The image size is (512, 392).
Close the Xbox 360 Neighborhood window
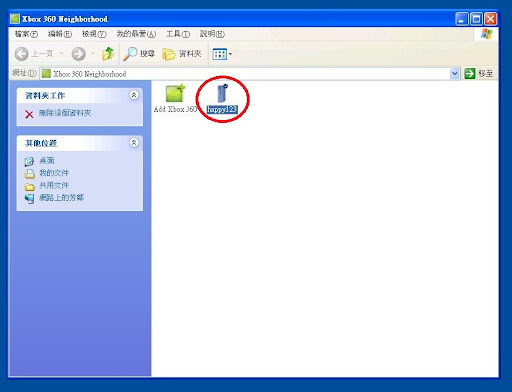(x=491, y=19)
